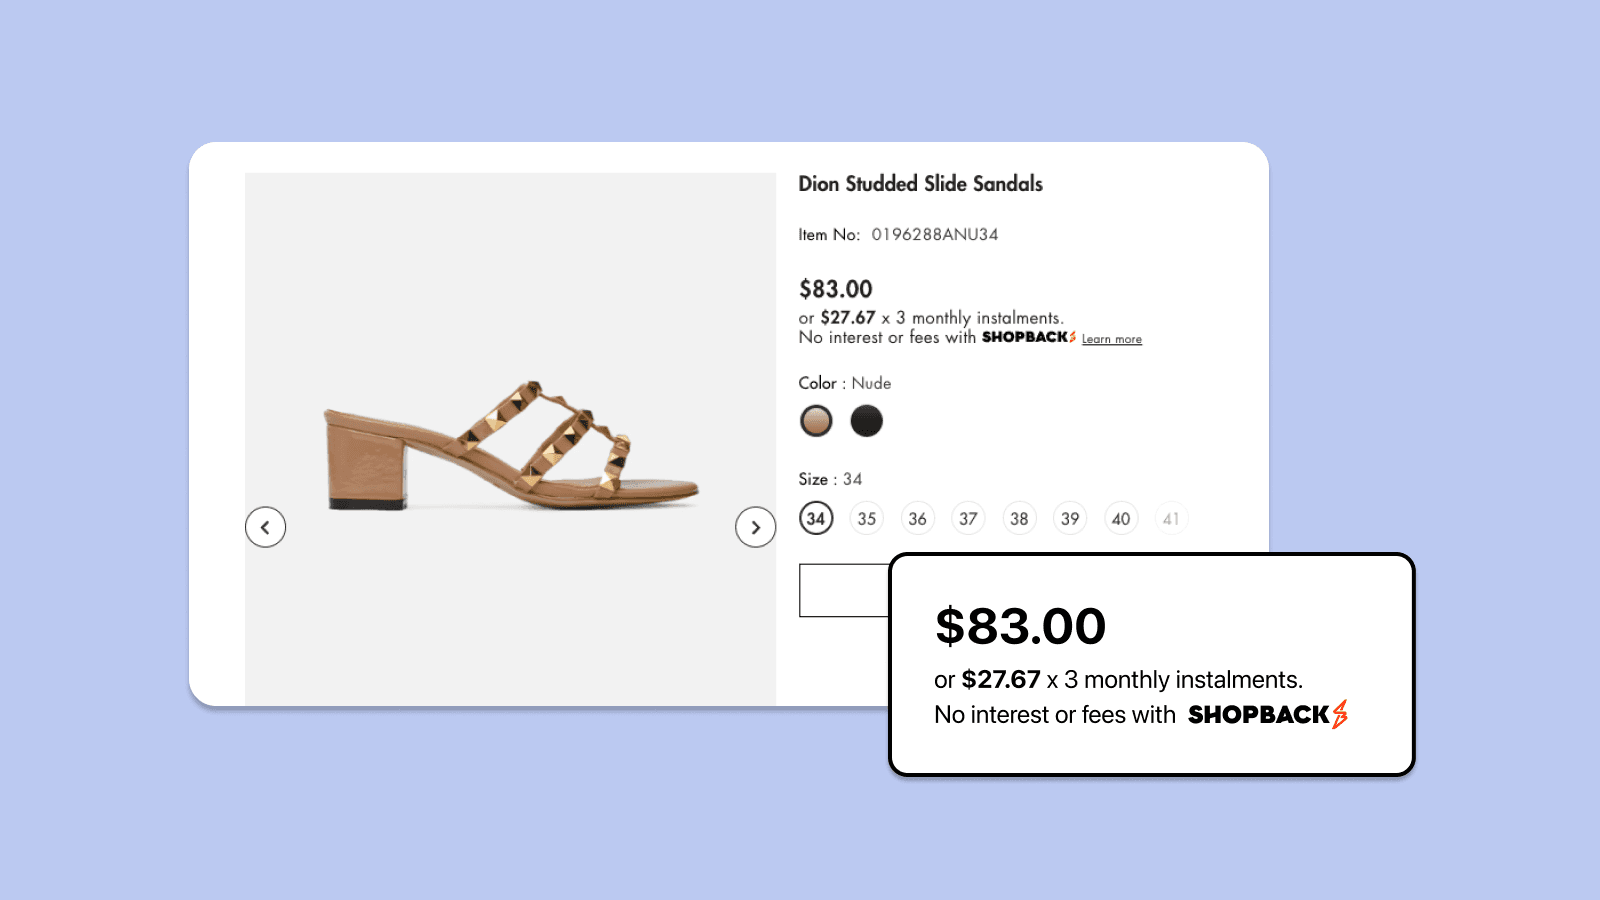Select size 38 for the sandals
The height and width of the screenshot is (900, 1600).
pyautogui.click(x=1019, y=518)
